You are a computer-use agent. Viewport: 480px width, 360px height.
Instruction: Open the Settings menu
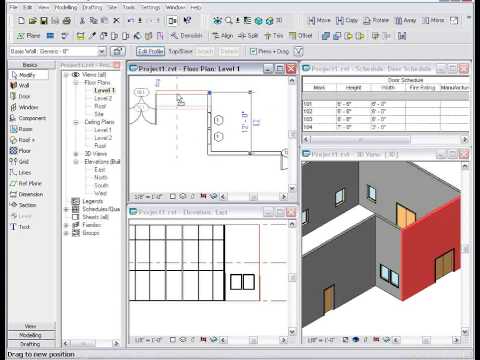(150, 7)
